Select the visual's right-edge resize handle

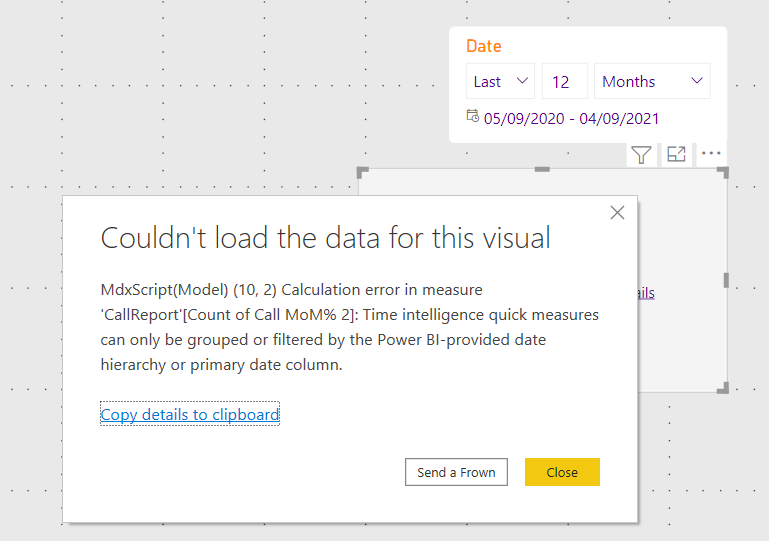(x=726, y=280)
